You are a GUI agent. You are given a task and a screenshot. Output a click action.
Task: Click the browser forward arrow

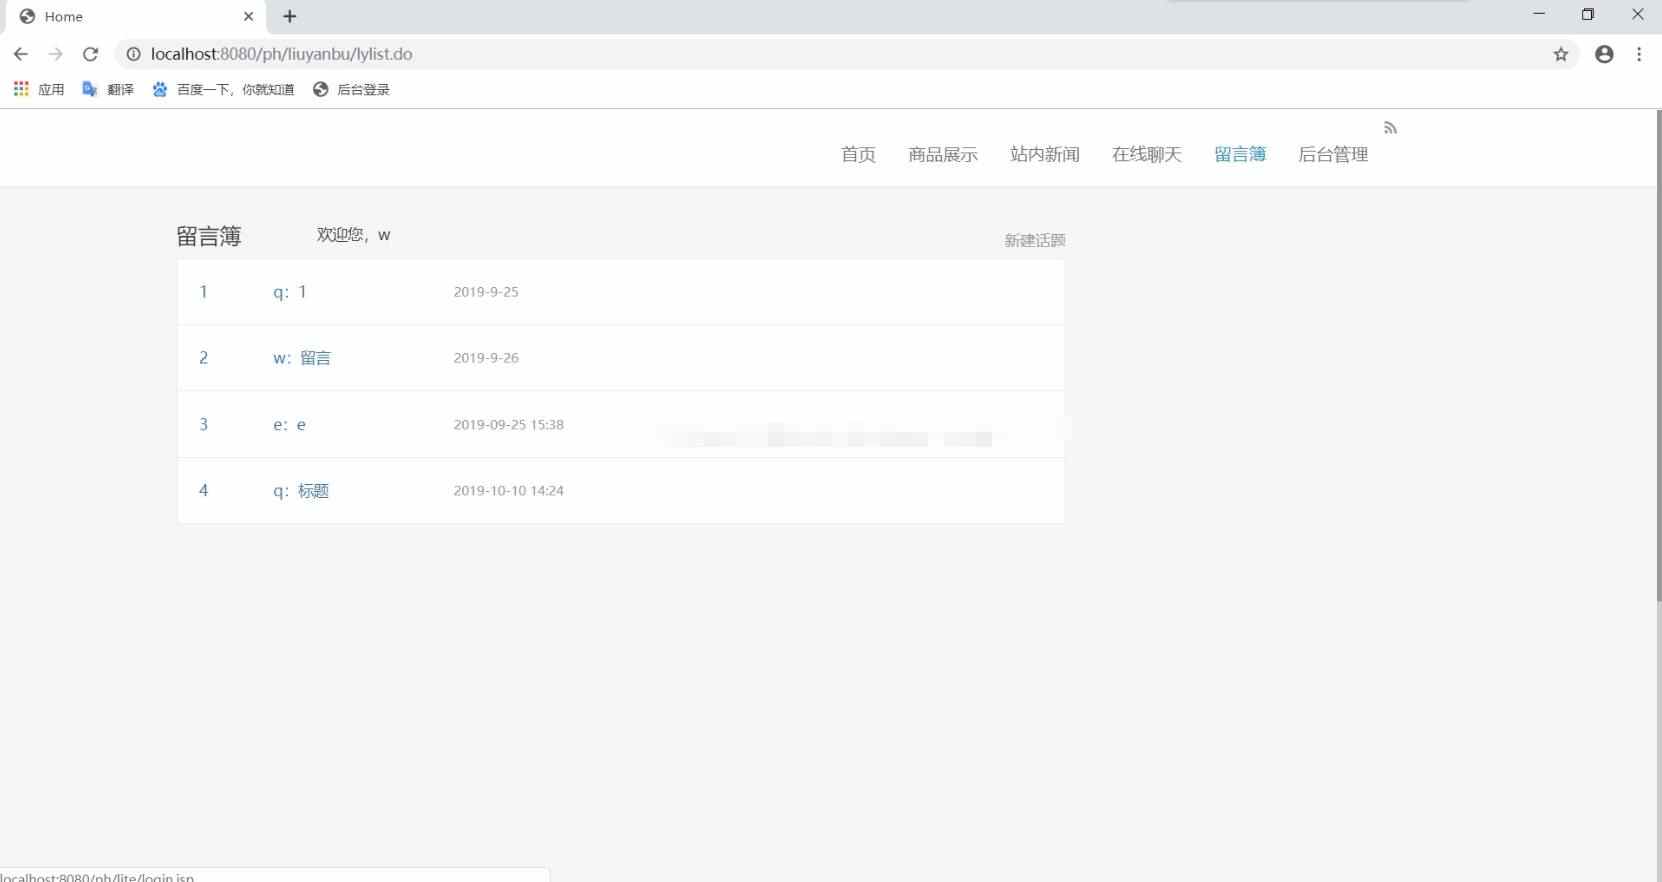55,54
